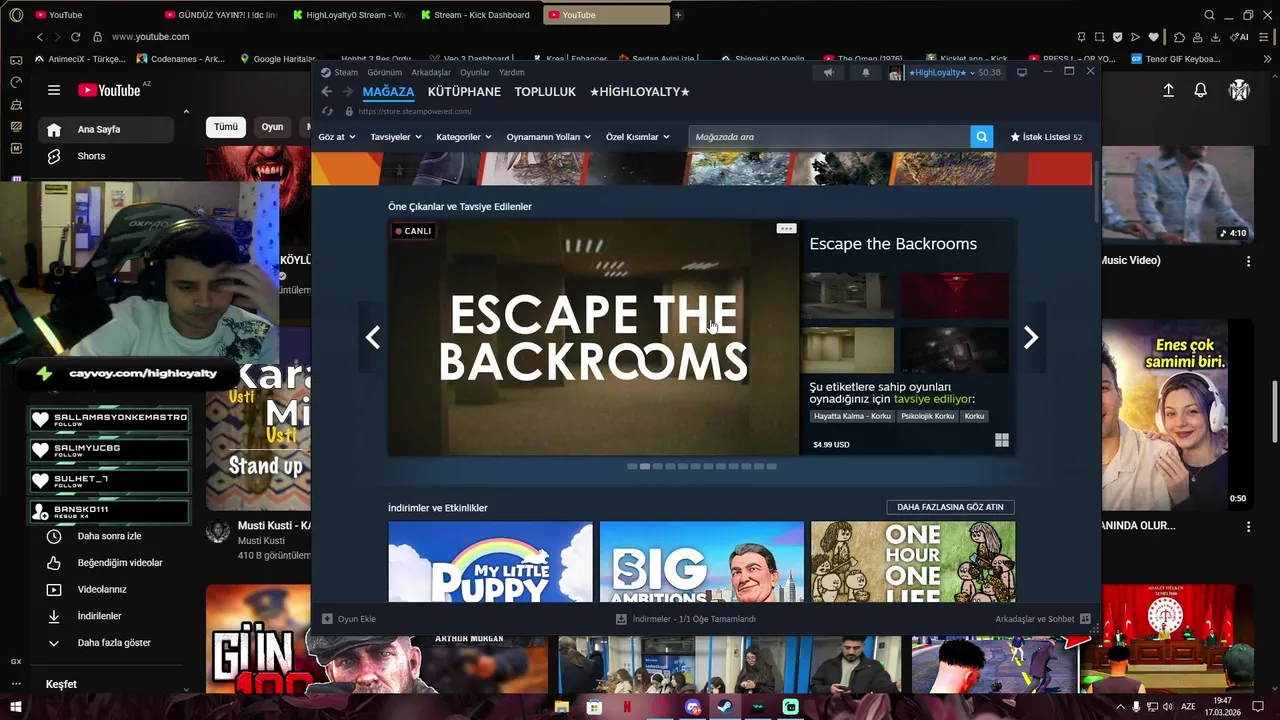Select the Tümü filter chip on YouTube

(x=226, y=127)
